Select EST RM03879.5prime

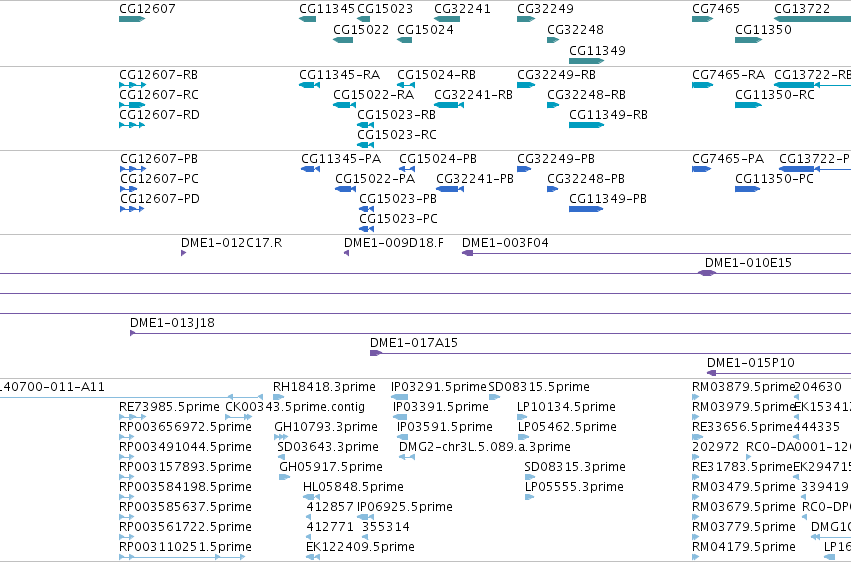tap(696, 398)
